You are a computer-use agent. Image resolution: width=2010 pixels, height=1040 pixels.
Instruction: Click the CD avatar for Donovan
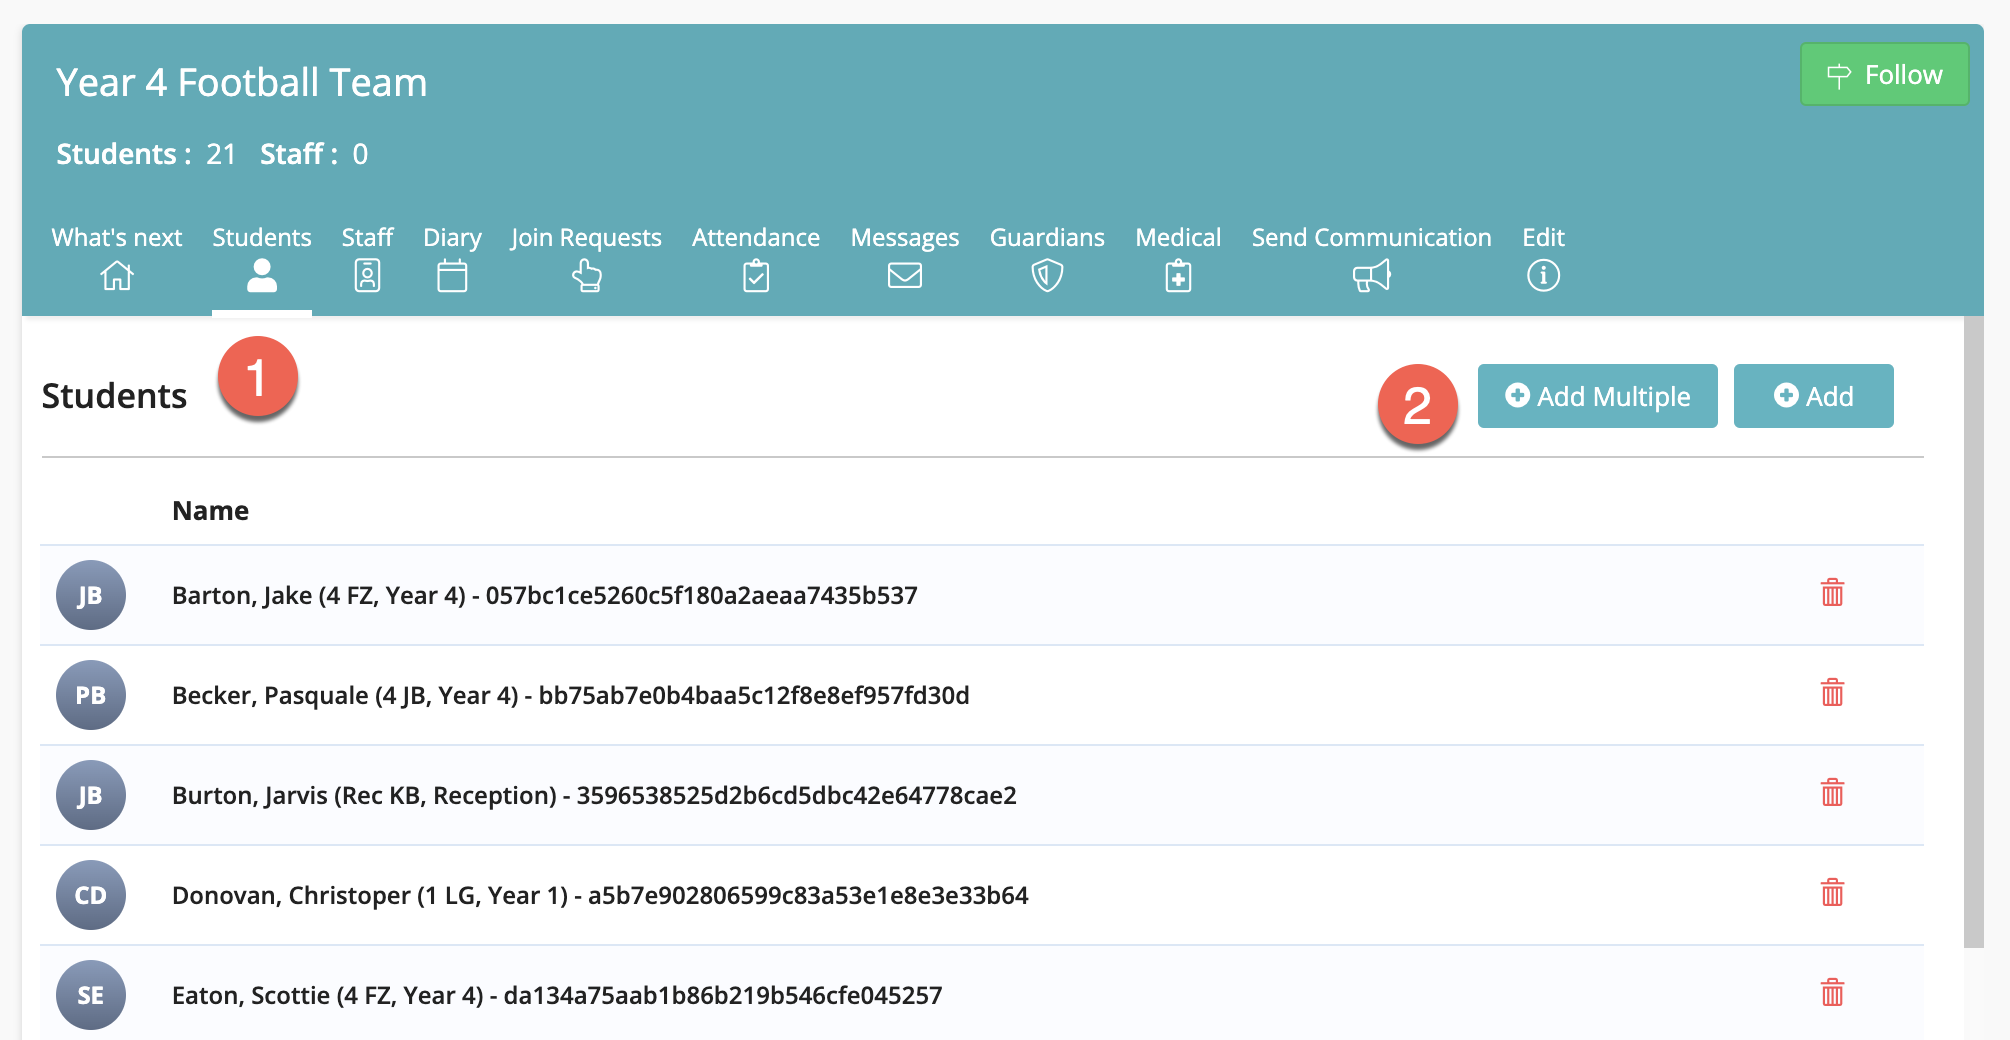point(91,895)
